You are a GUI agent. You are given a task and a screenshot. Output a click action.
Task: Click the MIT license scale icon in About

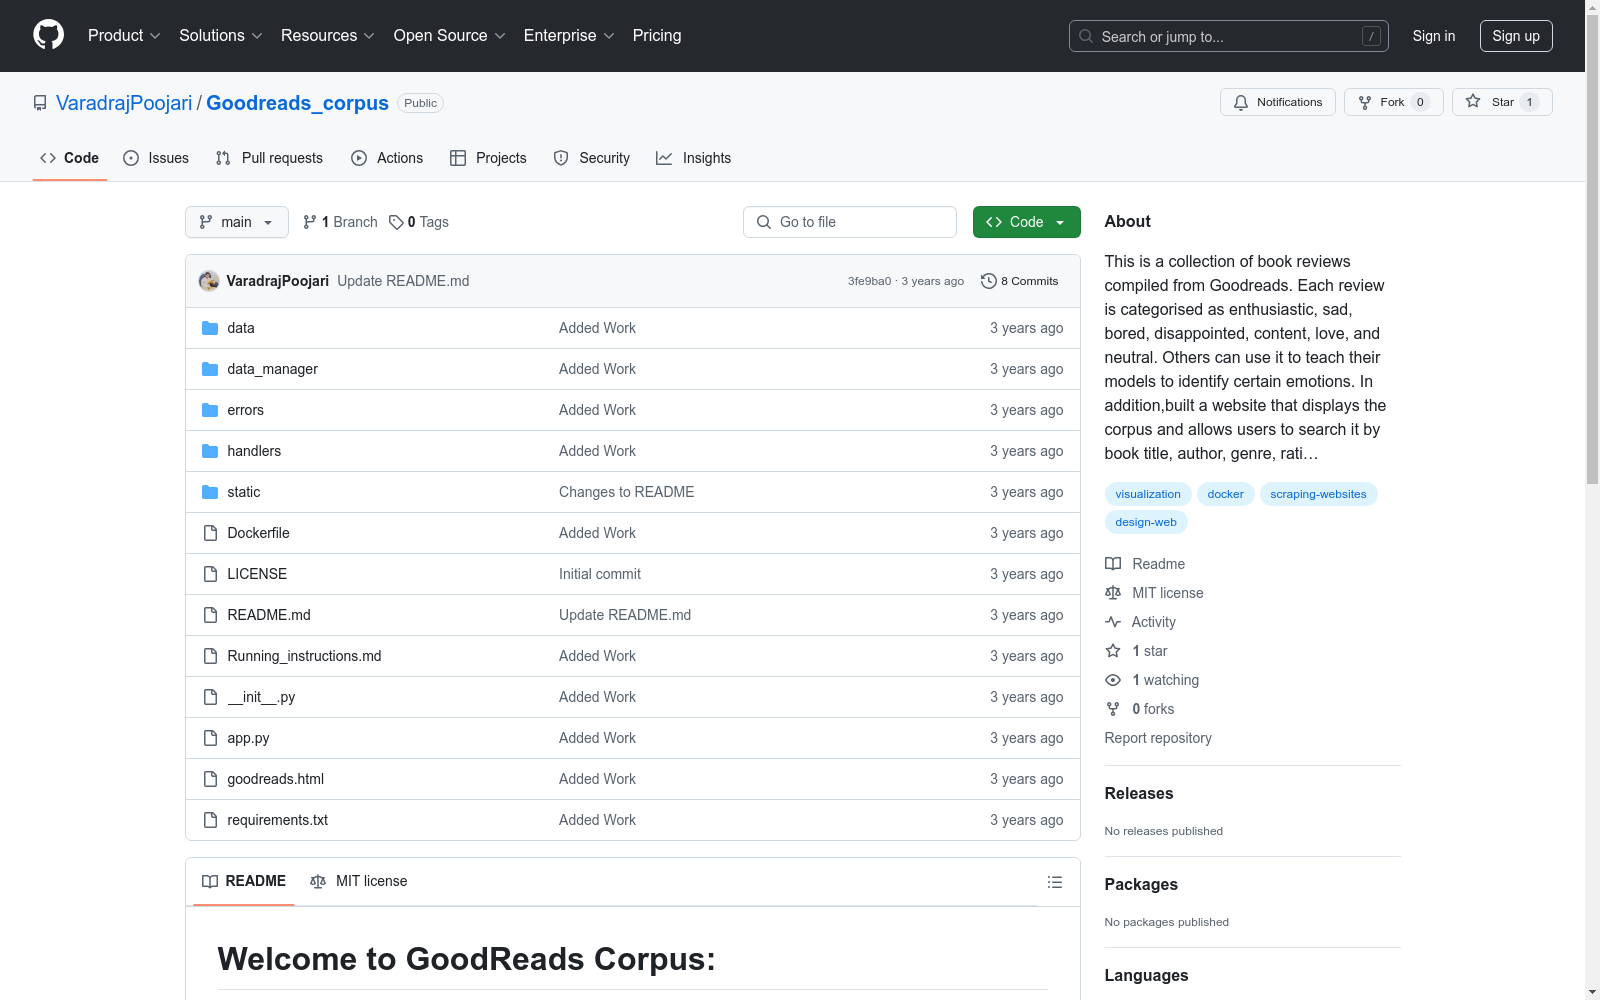[x=1113, y=593]
